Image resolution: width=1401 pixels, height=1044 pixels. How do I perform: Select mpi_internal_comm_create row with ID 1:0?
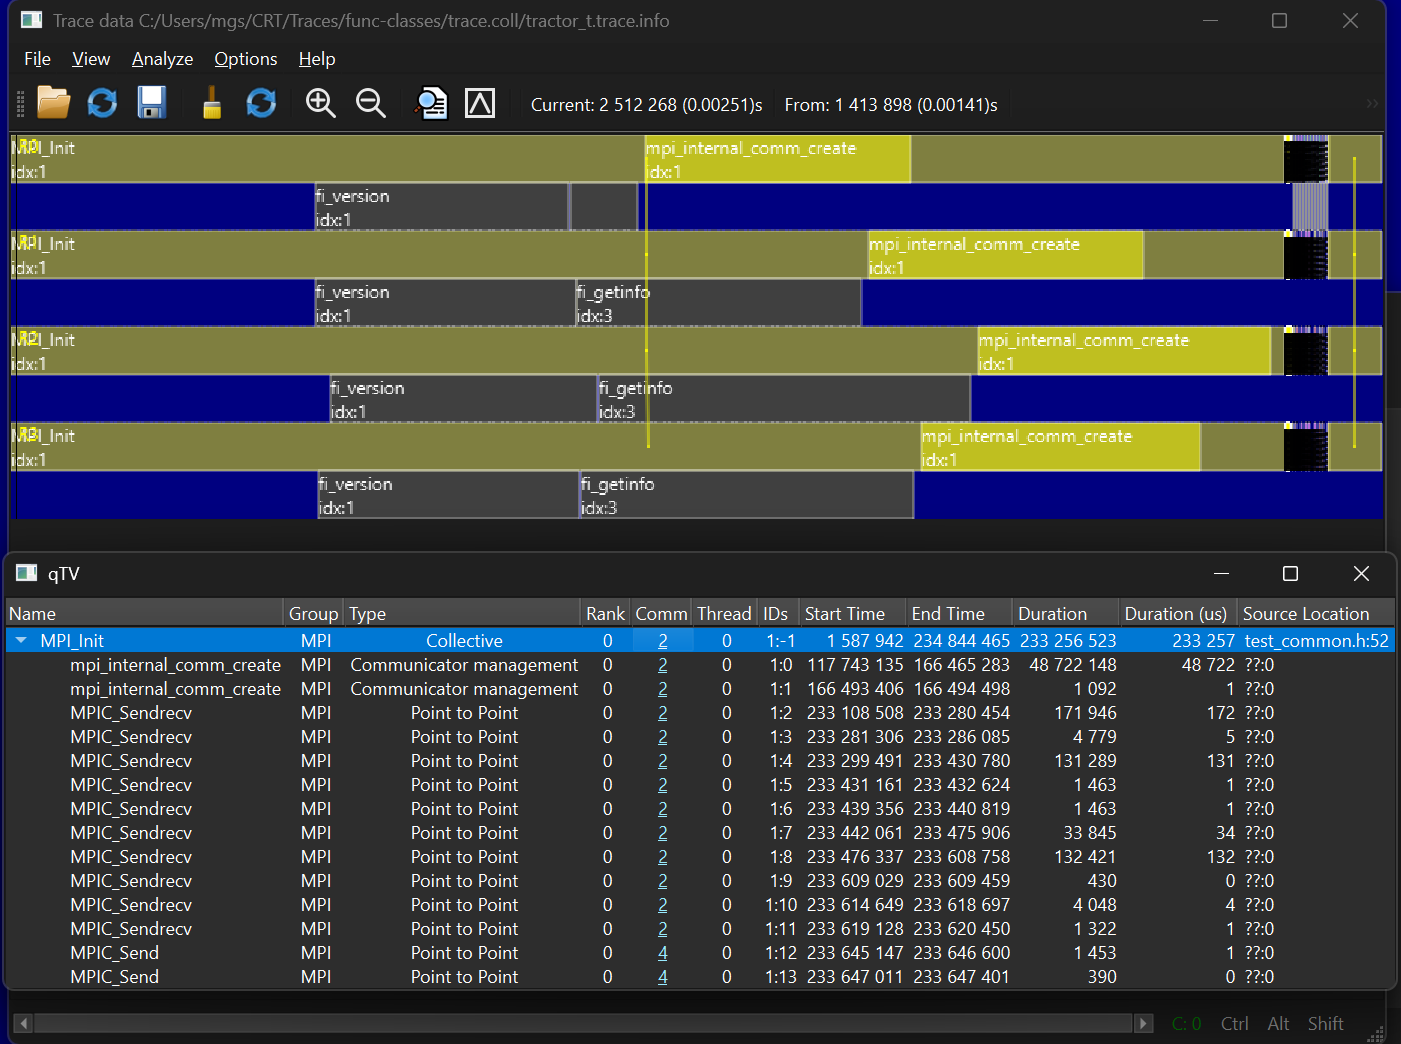(x=700, y=665)
